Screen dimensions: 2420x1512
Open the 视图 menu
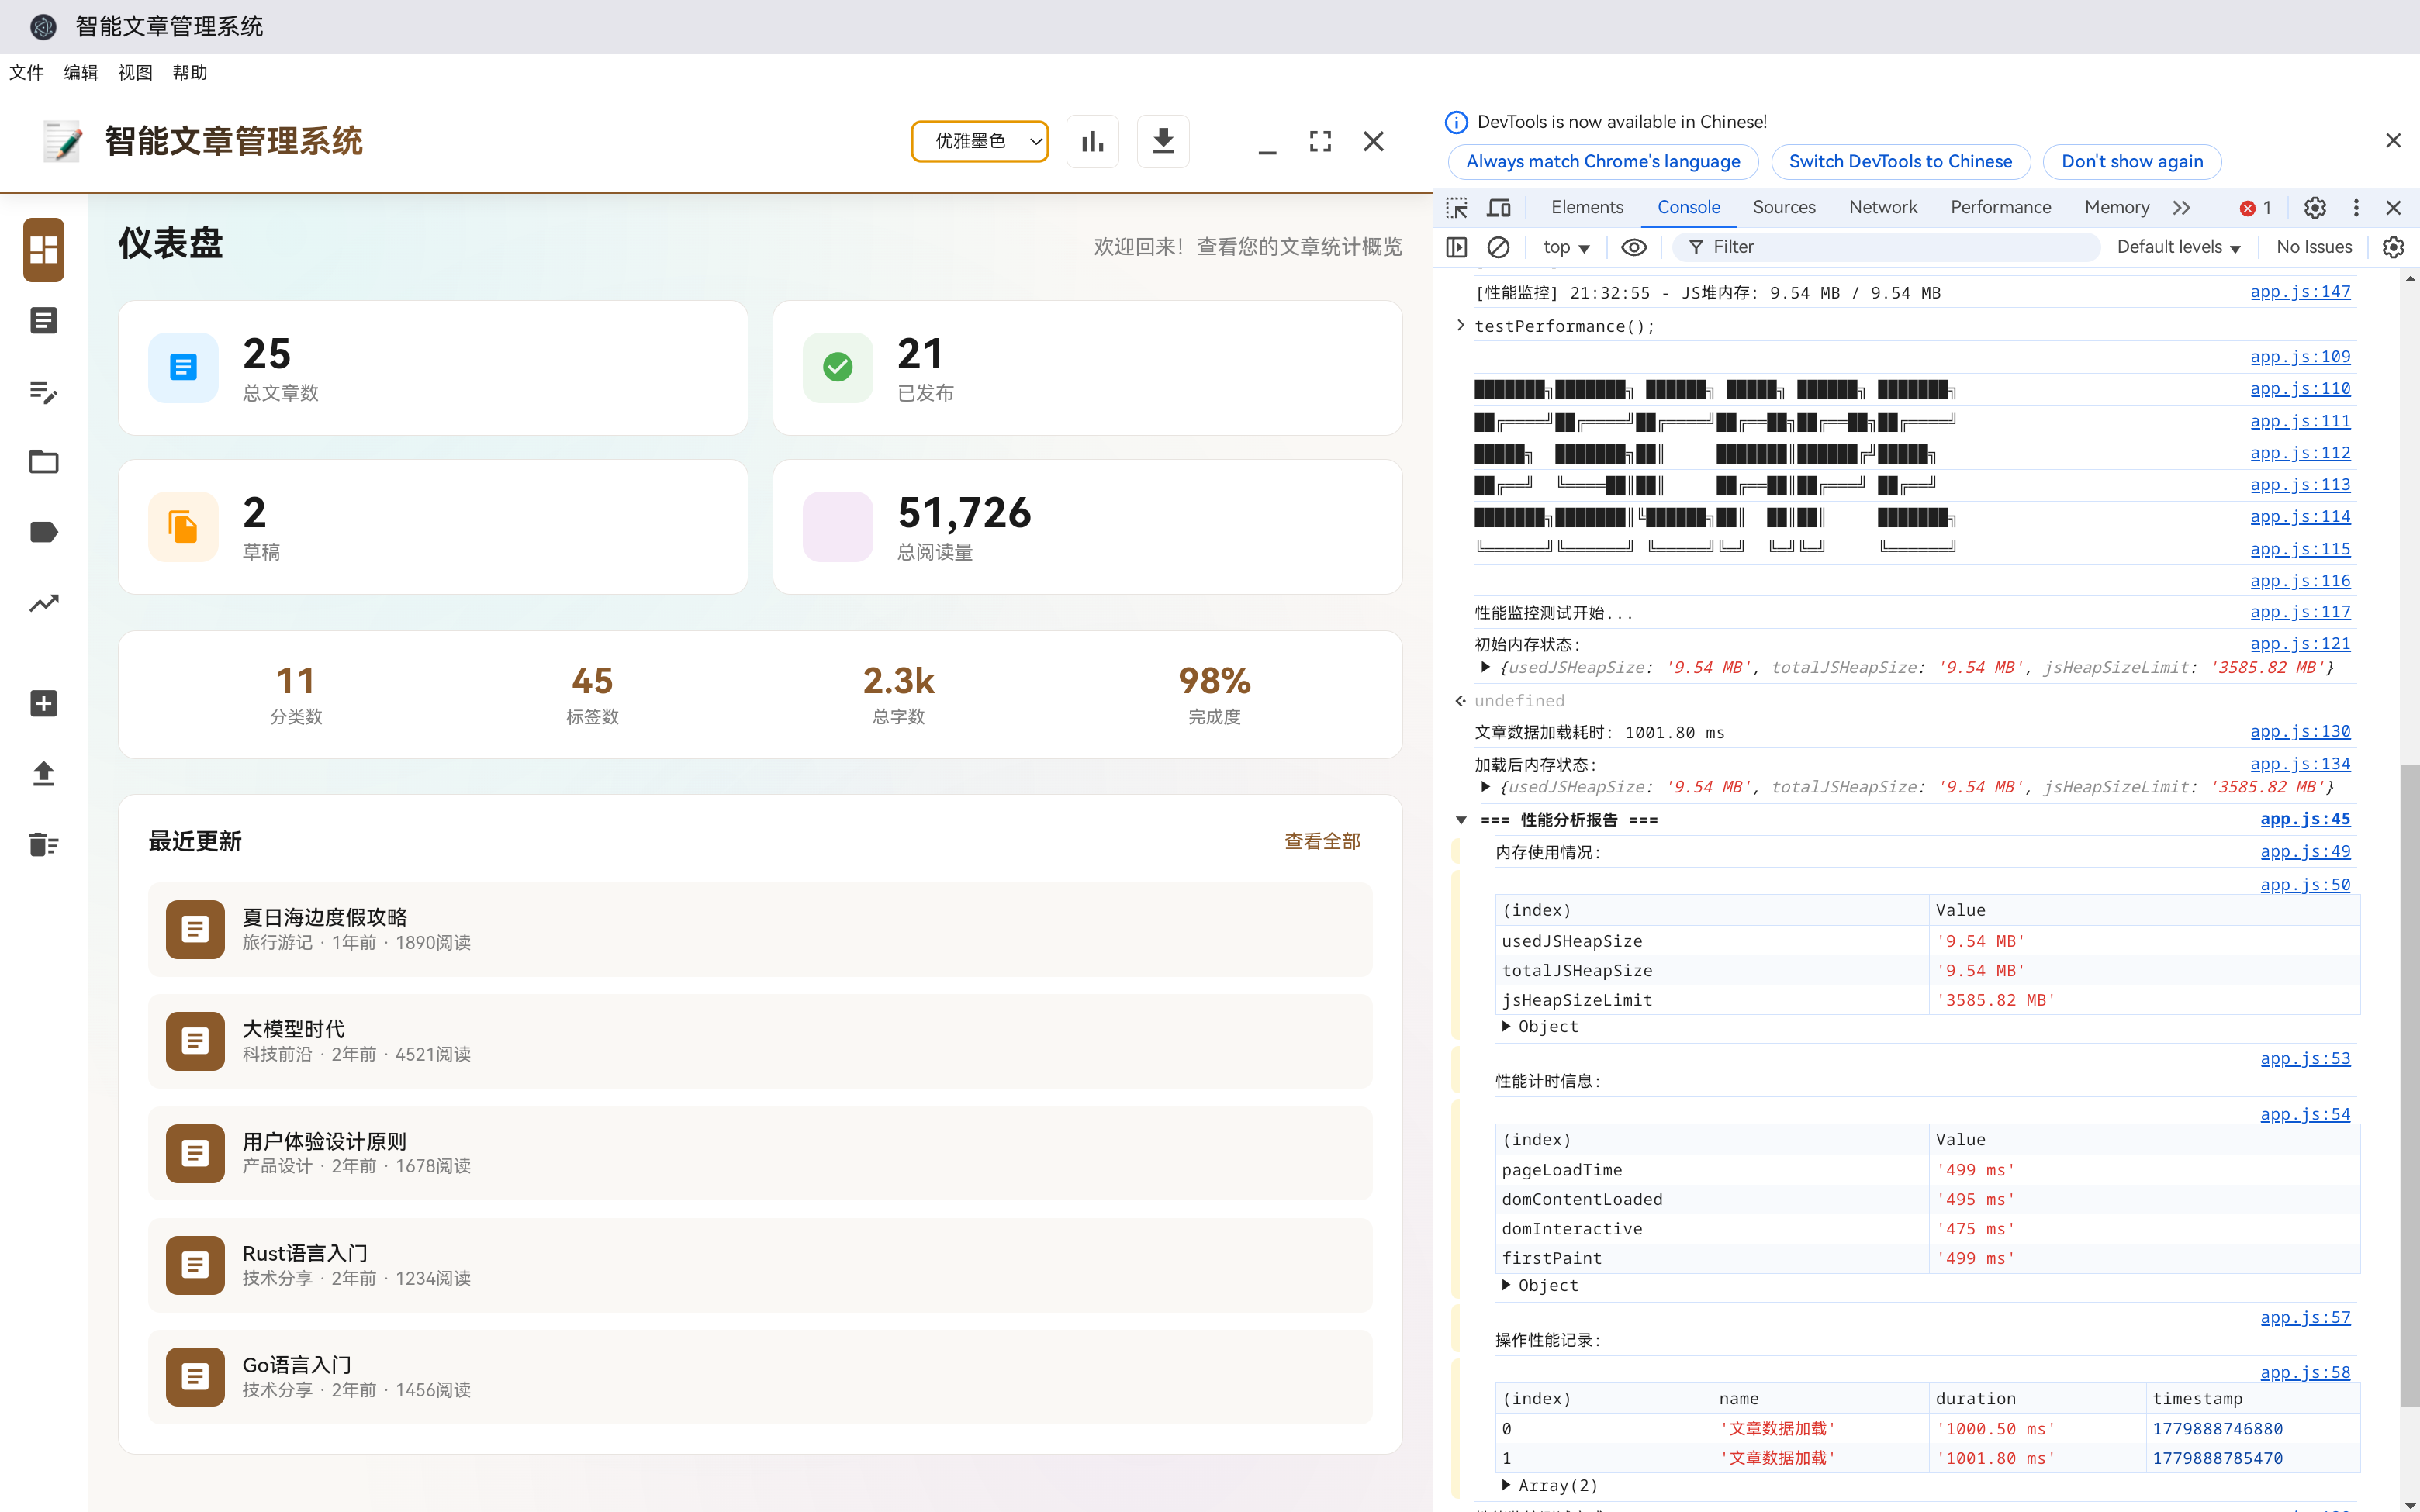pyautogui.click(x=135, y=72)
